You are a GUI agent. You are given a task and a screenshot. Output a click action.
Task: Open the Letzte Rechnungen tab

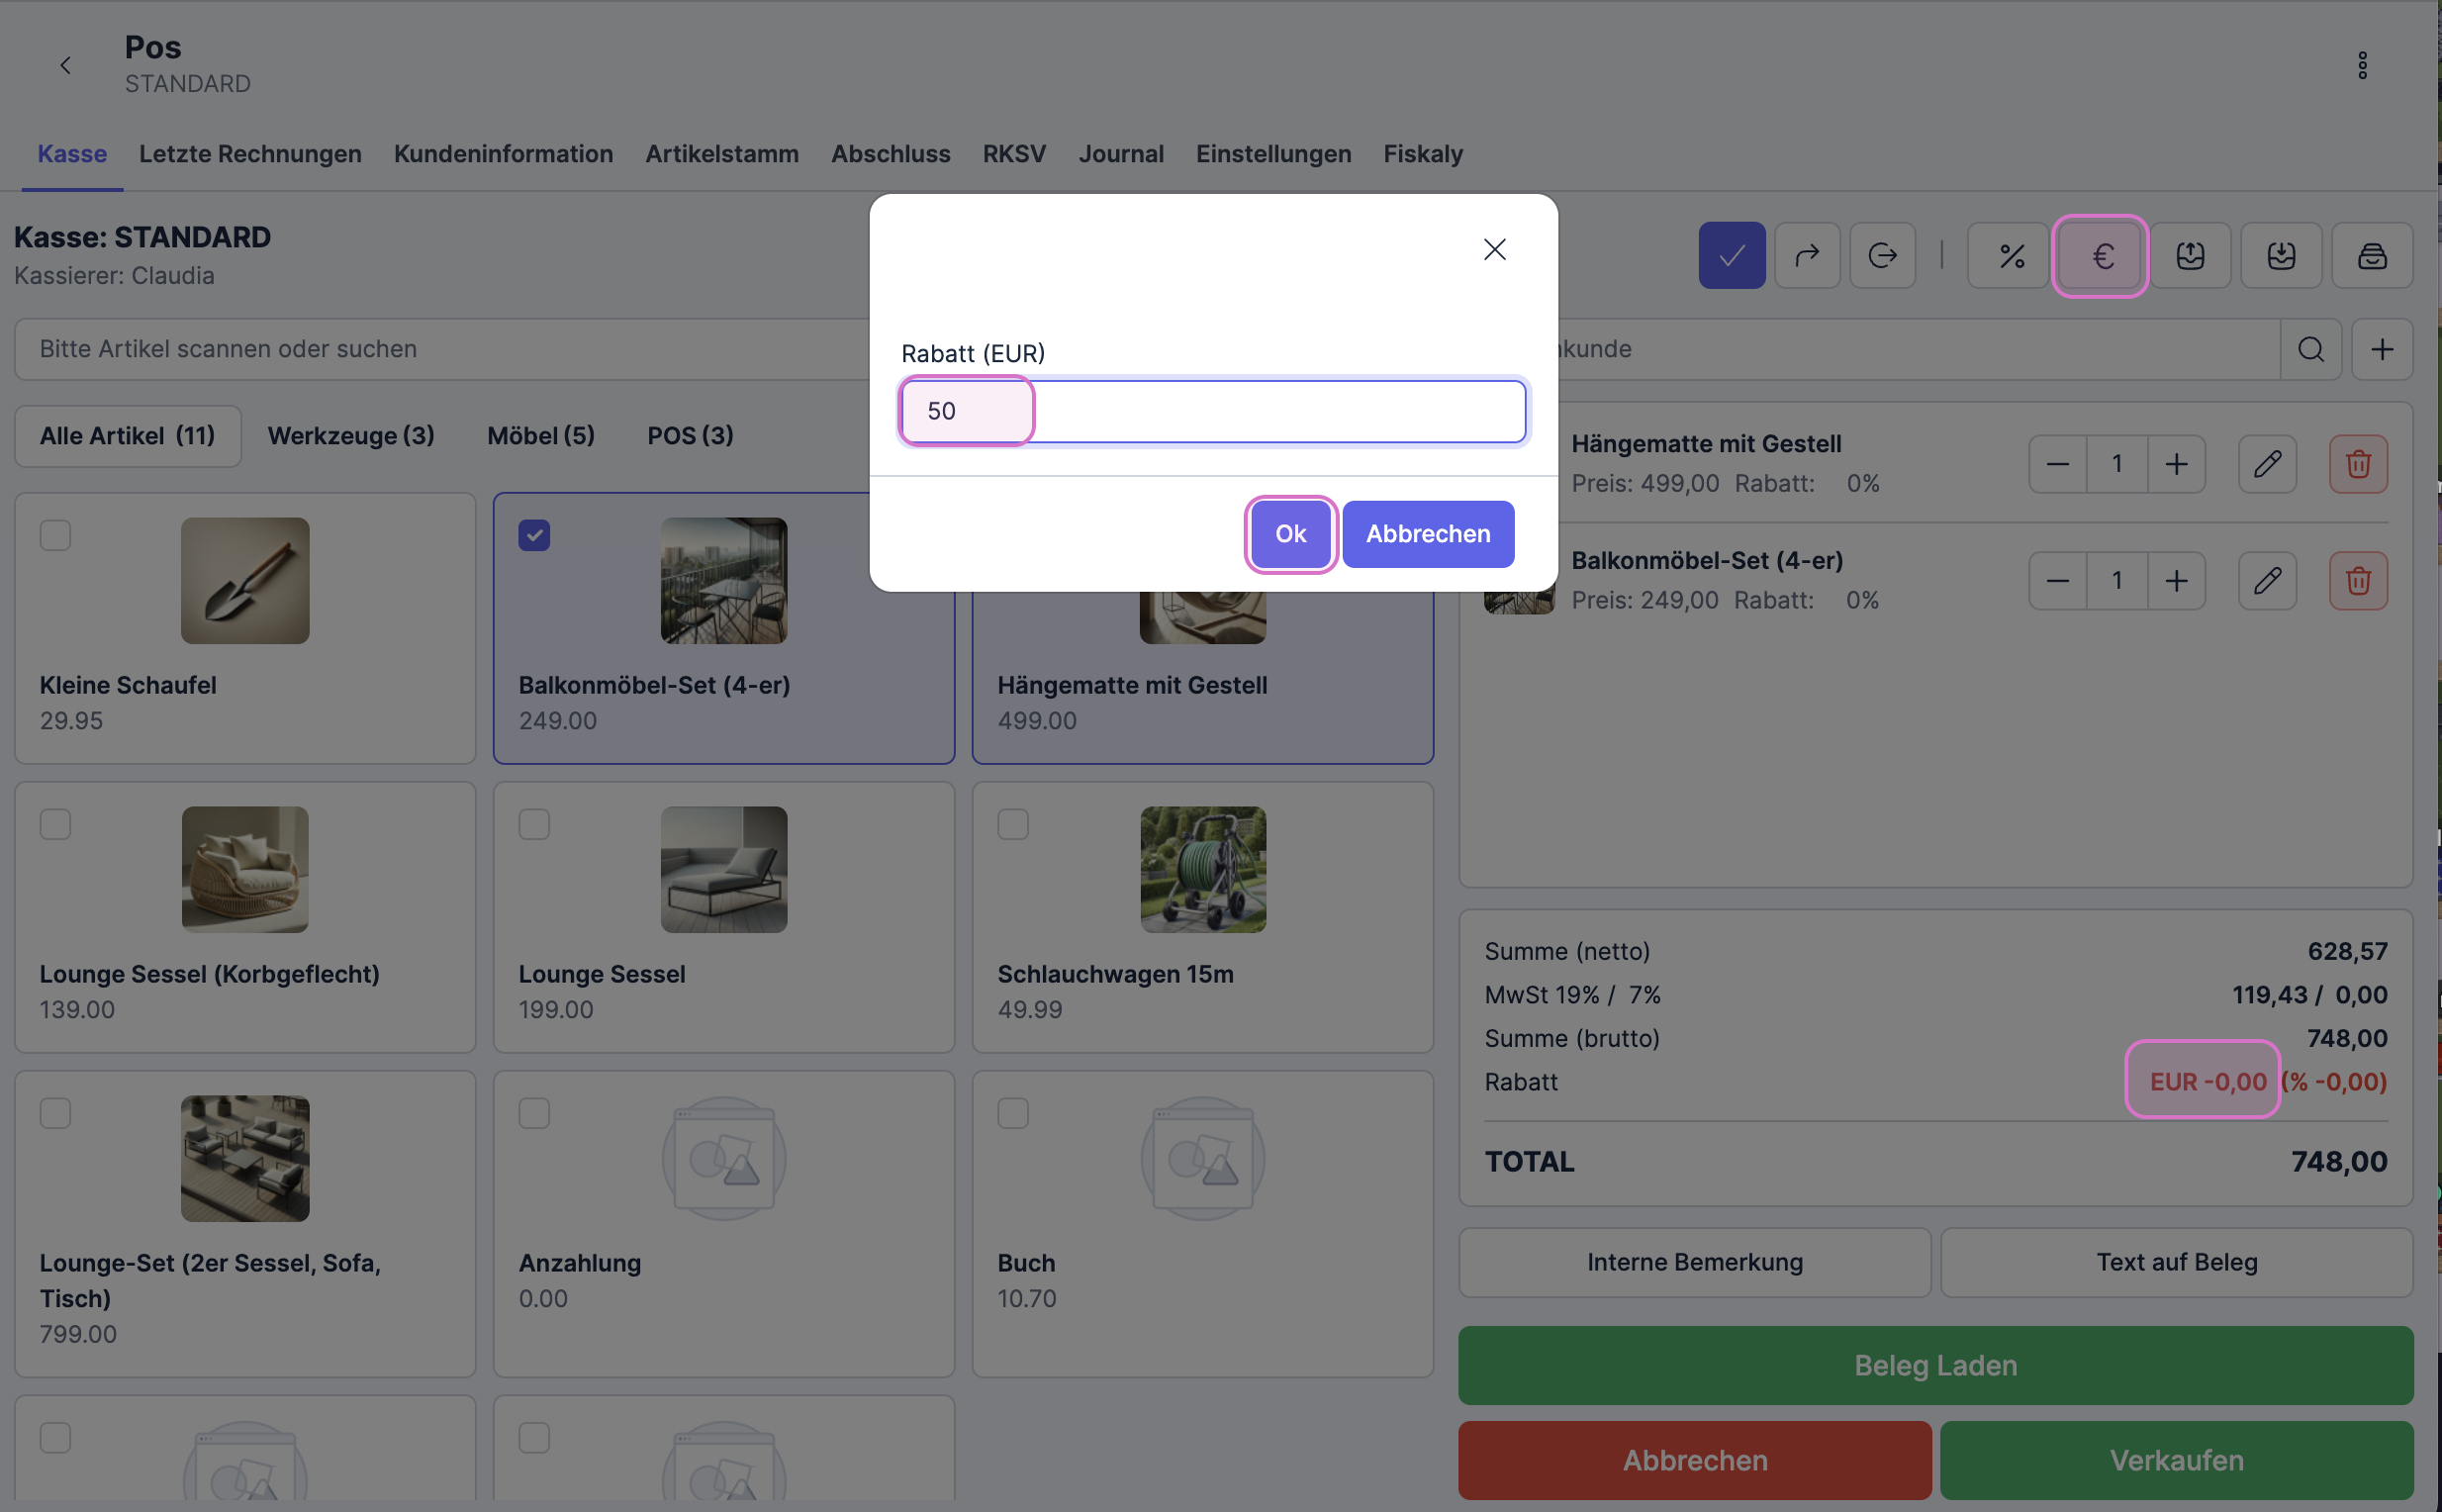coord(250,154)
